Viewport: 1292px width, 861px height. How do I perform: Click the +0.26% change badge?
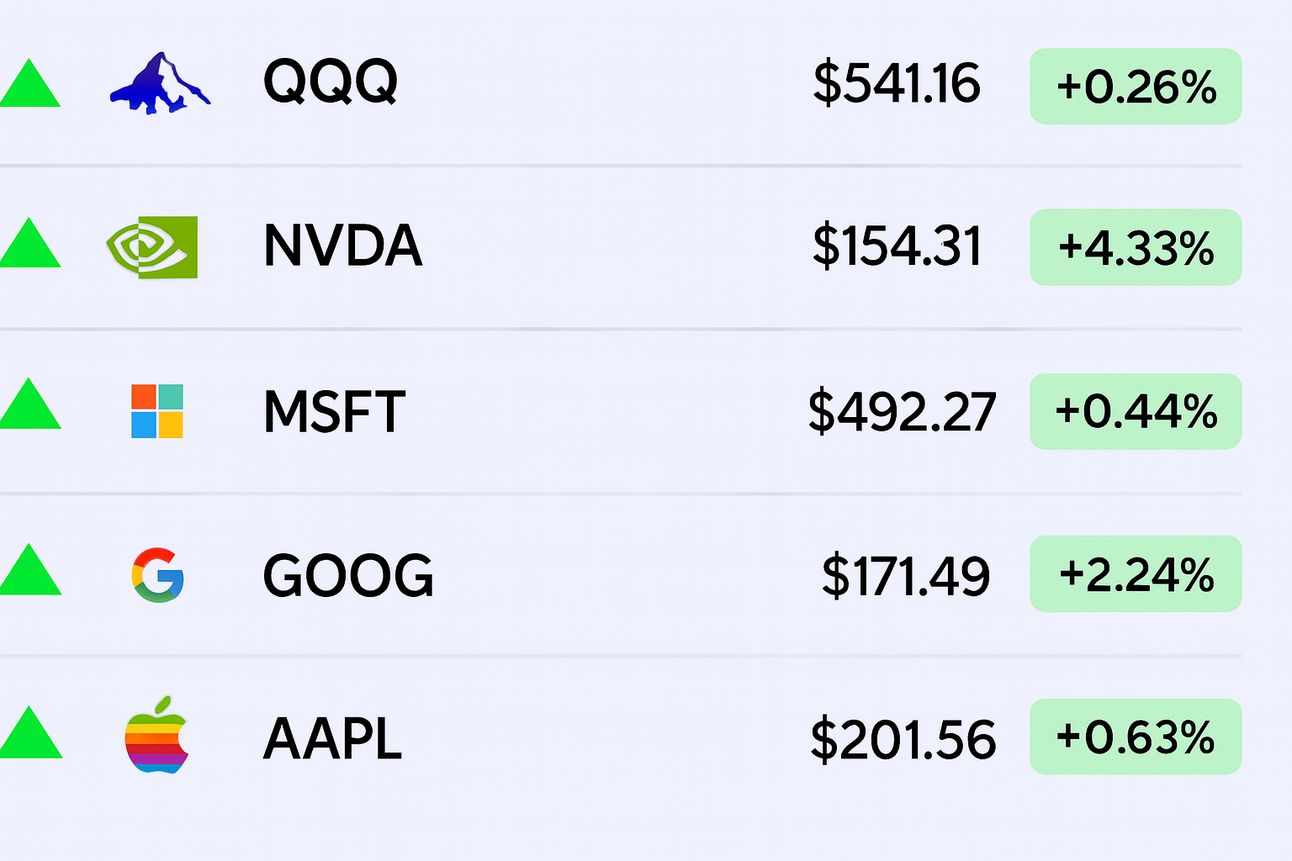click(x=1136, y=87)
